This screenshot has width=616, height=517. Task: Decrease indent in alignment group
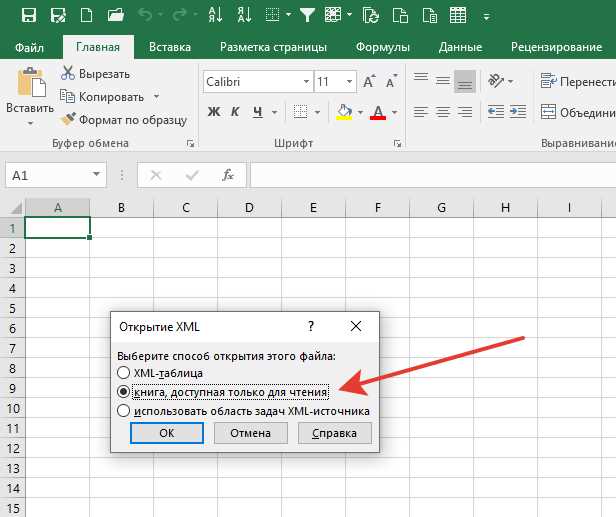click(x=496, y=112)
